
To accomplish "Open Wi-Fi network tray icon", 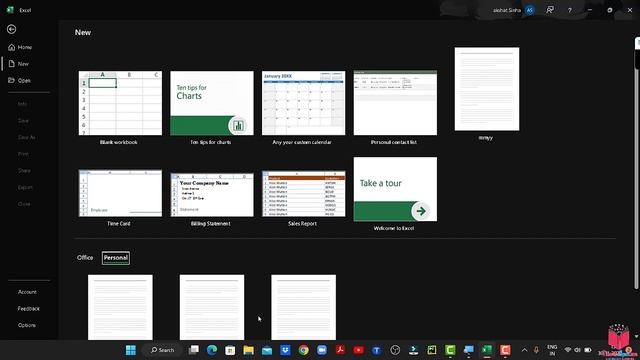I will click(x=567, y=350).
